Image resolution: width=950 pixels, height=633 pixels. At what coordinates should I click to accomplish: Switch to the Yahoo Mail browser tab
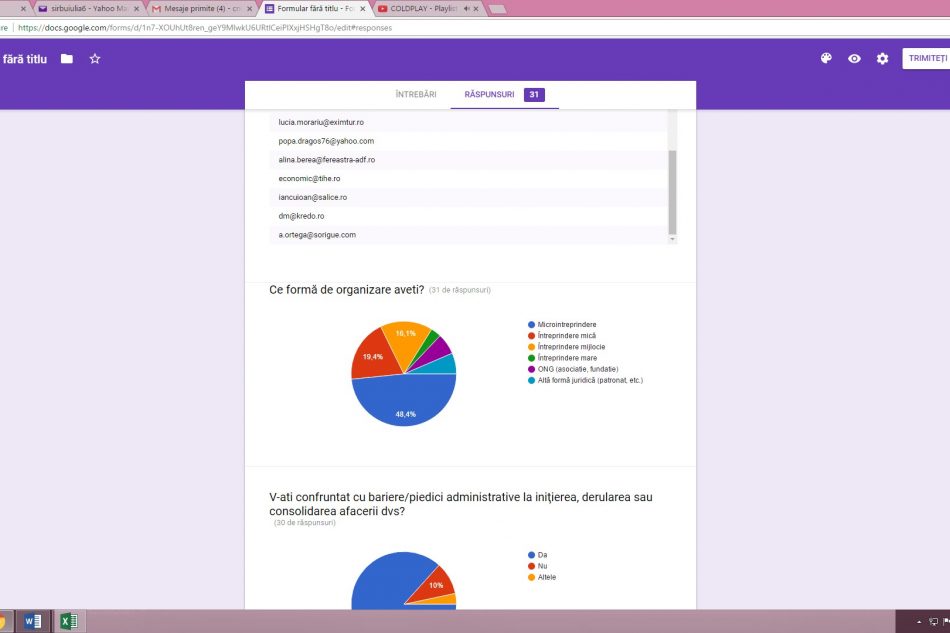pos(85,9)
